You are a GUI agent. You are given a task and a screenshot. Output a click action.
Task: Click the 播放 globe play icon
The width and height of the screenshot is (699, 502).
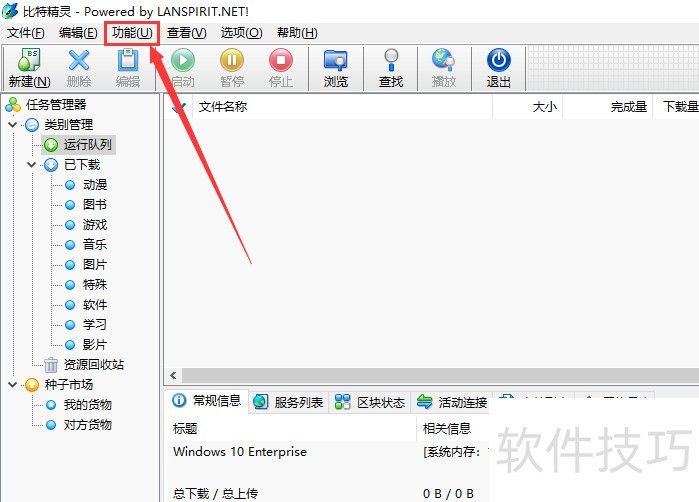click(x=443, y=60)
